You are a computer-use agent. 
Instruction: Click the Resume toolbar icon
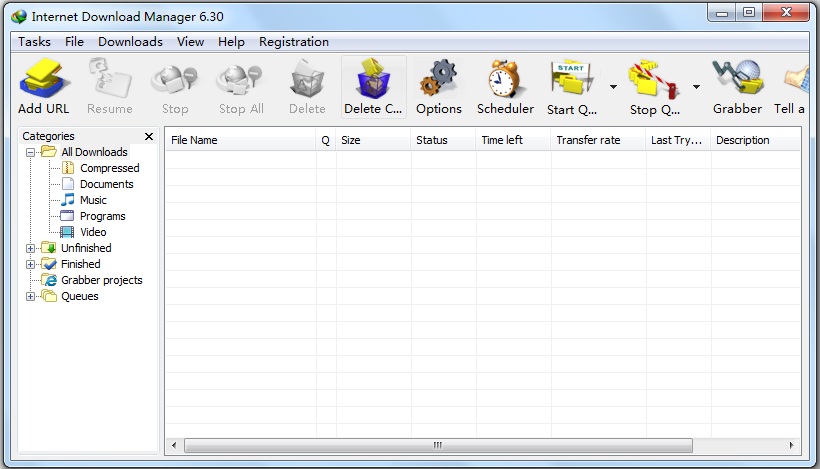pos(109,79)
